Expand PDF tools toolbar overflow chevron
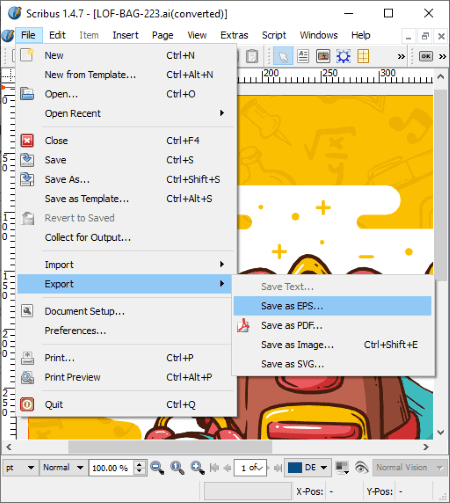This screenshot has width=450, height=503. [442, 56]
